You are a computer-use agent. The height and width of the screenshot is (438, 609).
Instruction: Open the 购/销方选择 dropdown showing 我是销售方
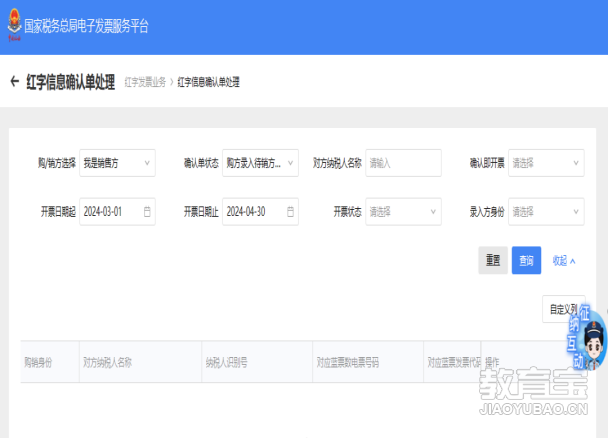tap(117, 163)
